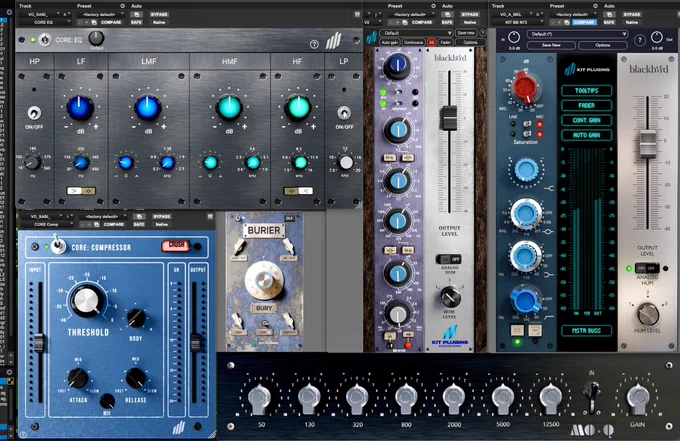Click the compressor Release knob

tap(136, 378)
